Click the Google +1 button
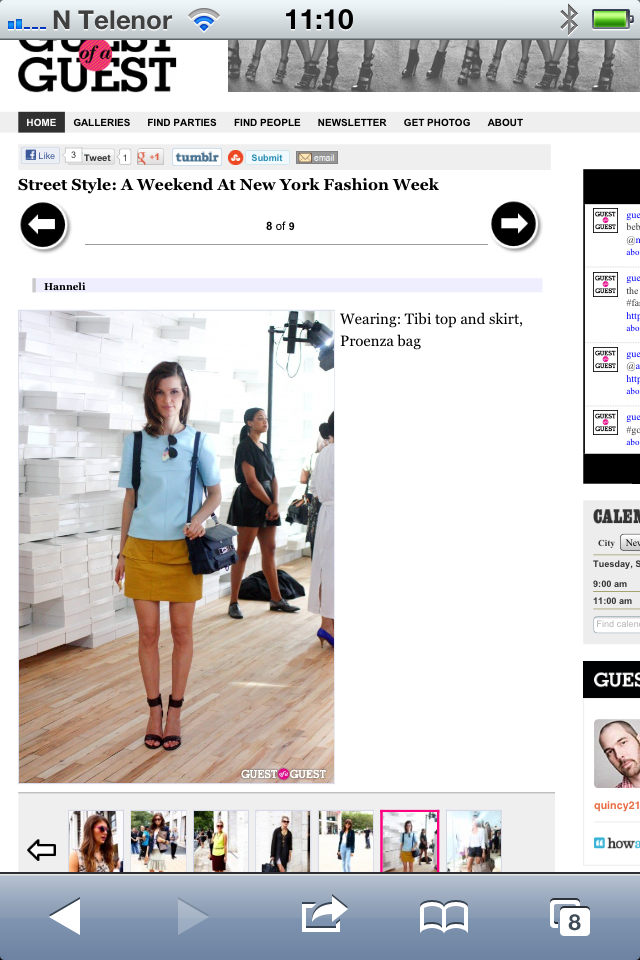This screenshot has width=640, height=960. coord(149,157)
